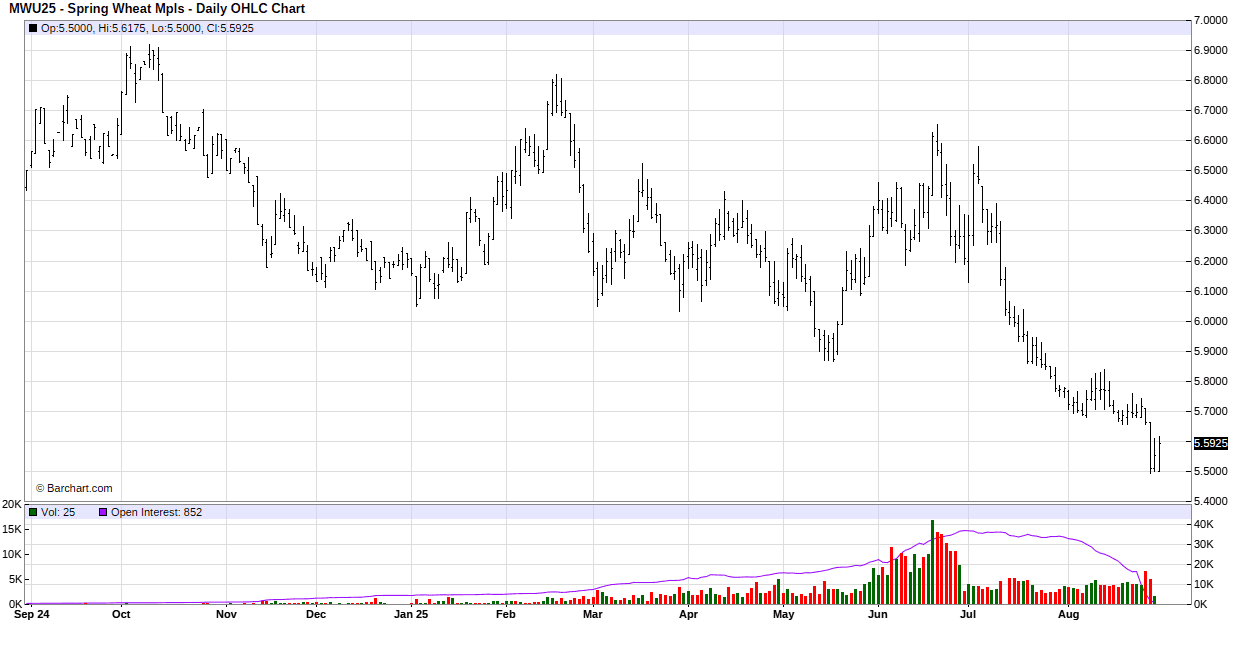The height and width of the screenshot is (645, 1236).
Task: Click the 6.2000 price axis label
Action: pyautogui.click(x=1211, y=261)
